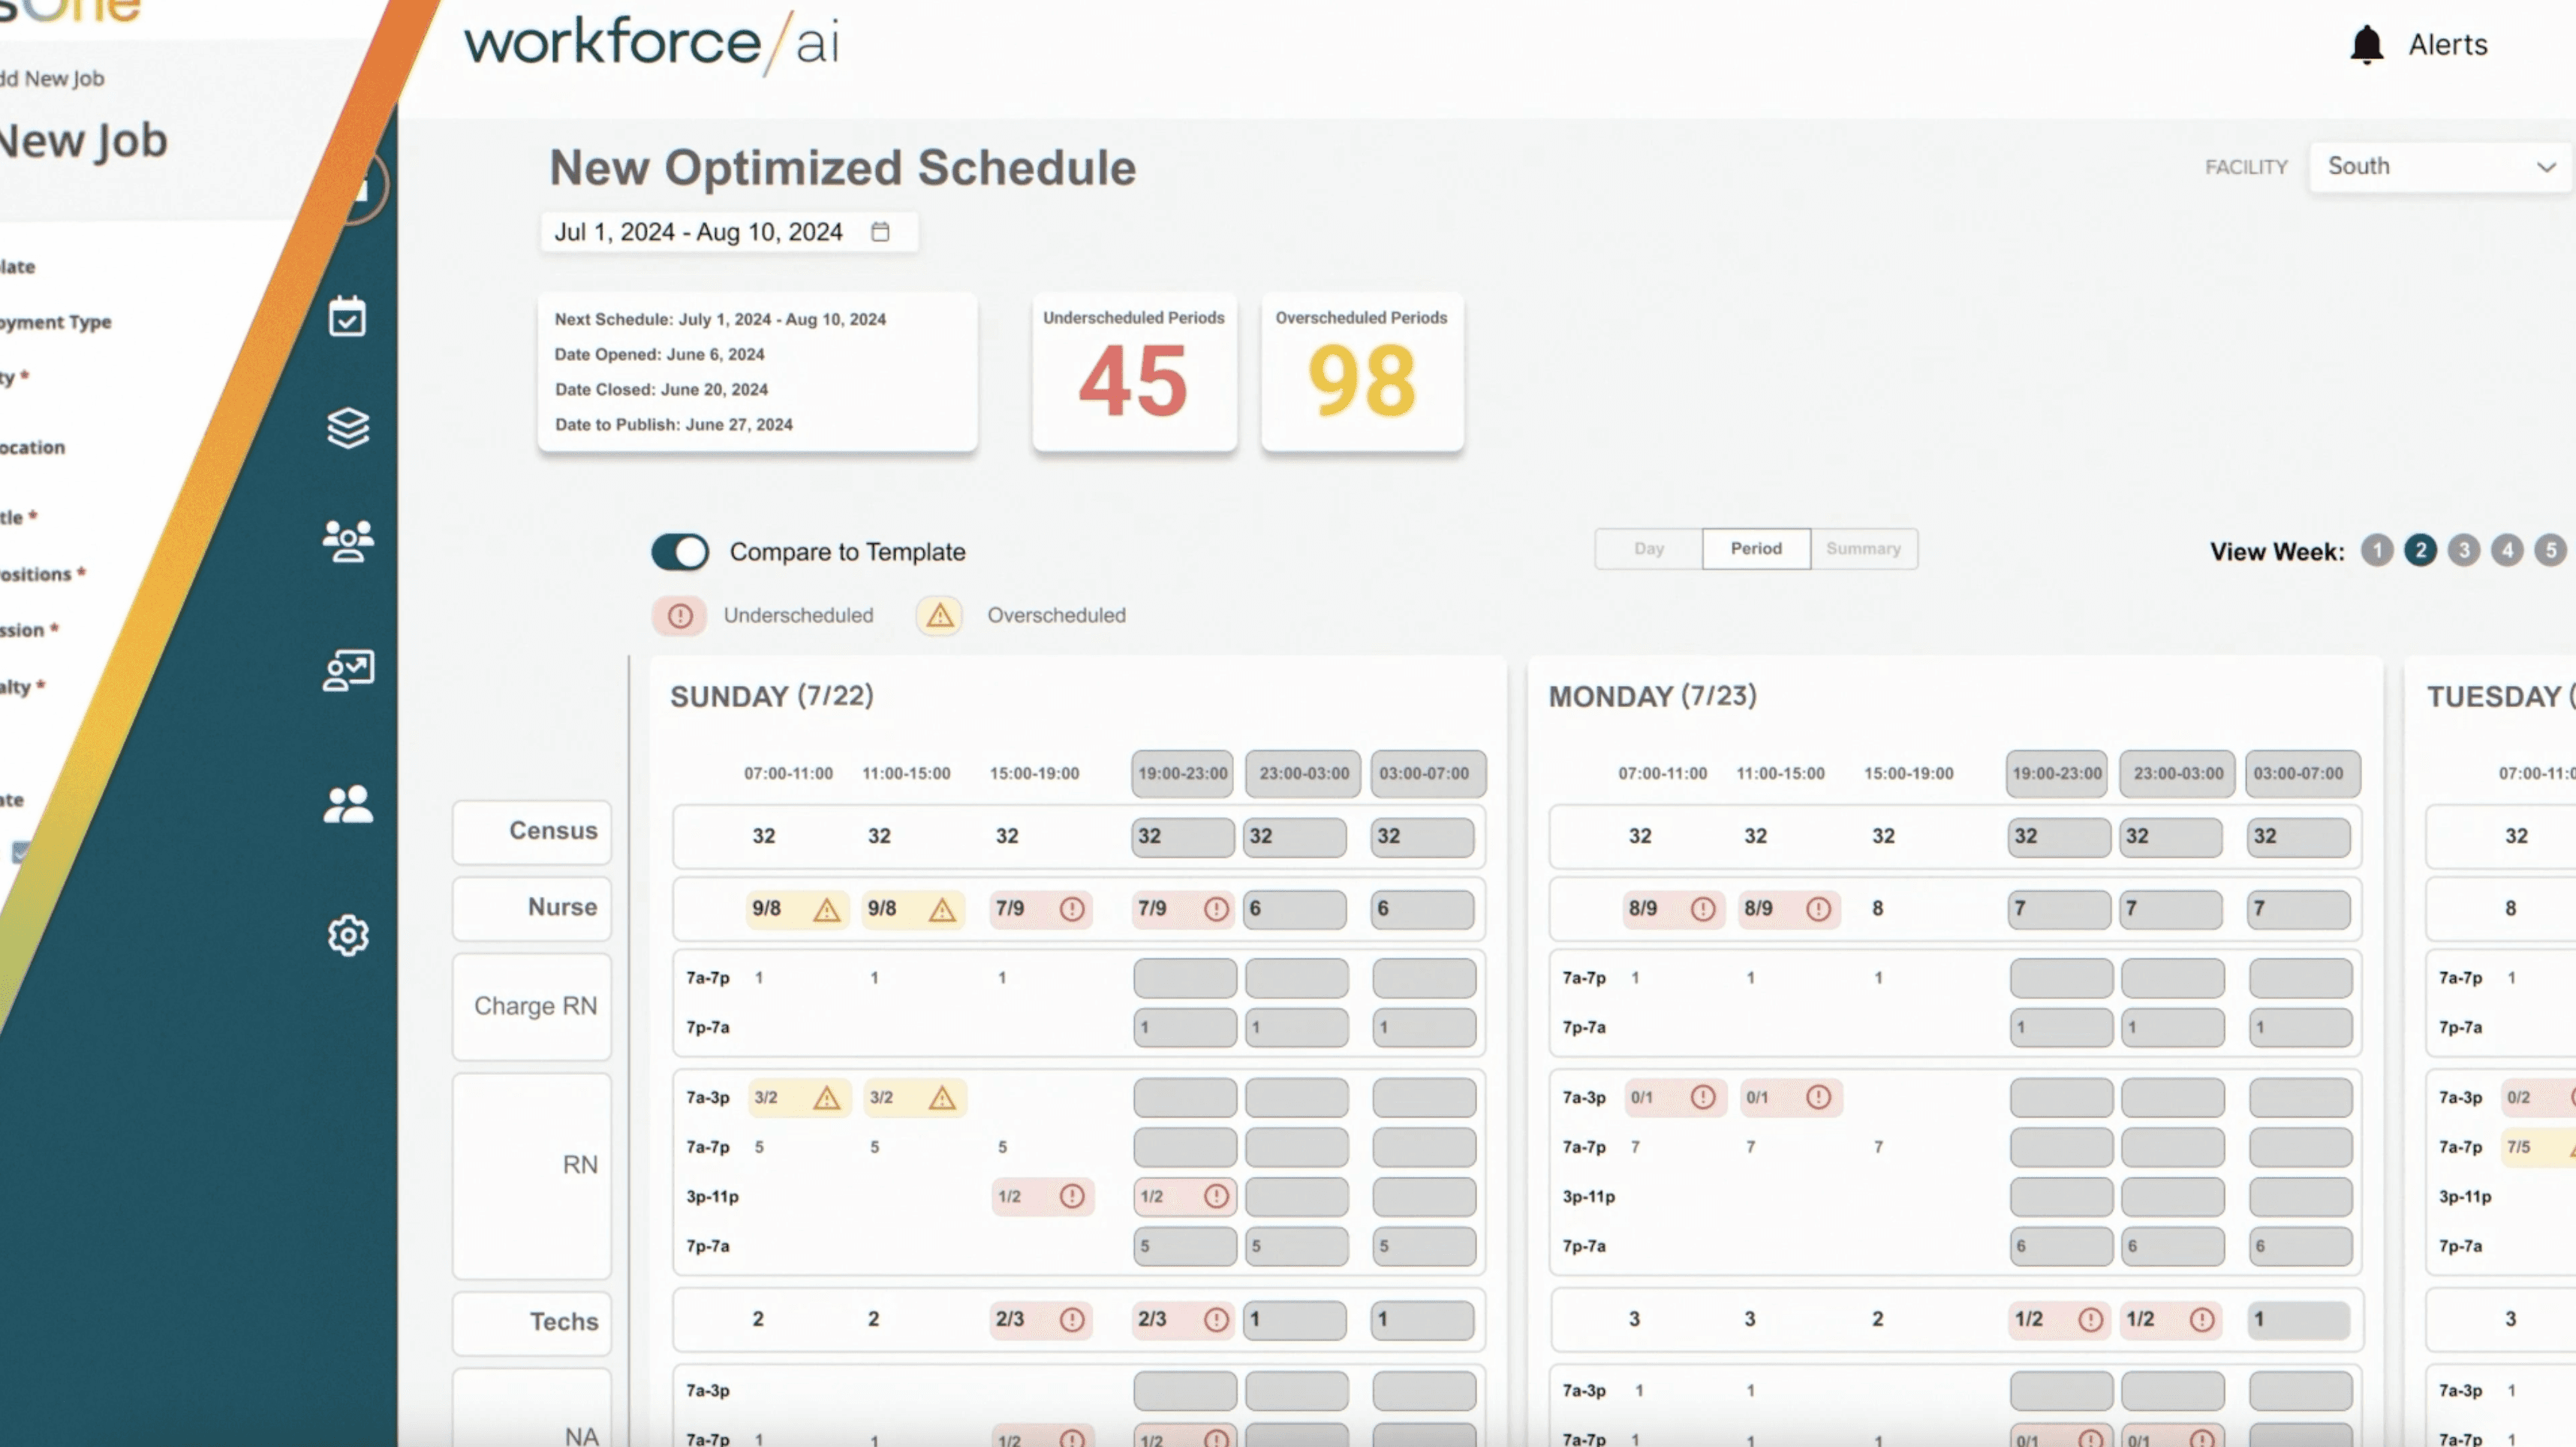The height and width of the screenshot is (1447, 2576).
Task: Click calendar icon in date range field
Action: (x=880, y=232)
